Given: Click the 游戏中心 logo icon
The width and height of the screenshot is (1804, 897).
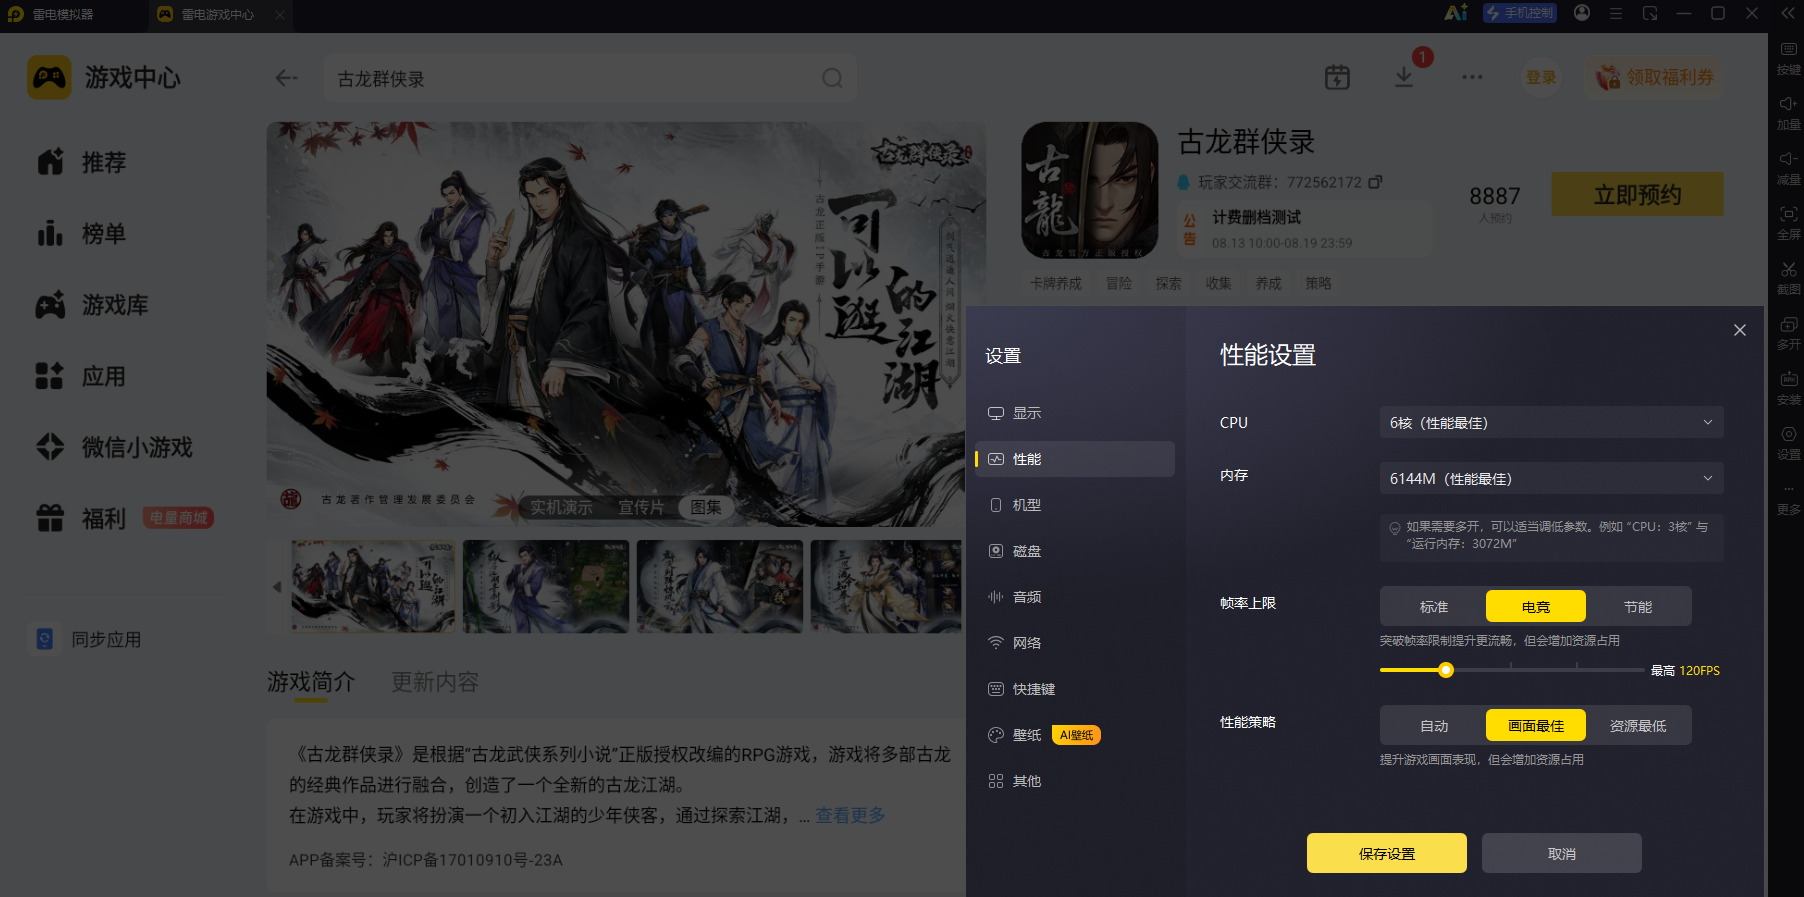Looking at the screenshot, I should (x=49, y=77).
